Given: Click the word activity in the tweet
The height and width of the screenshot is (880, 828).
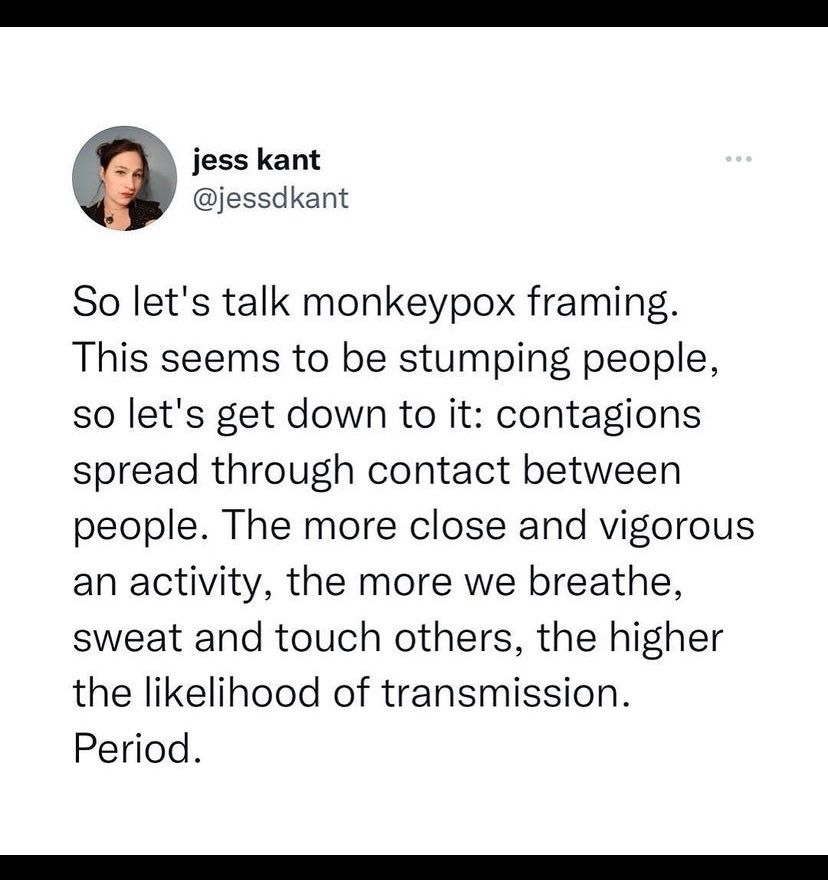Looking at the screenshot, I should pyautogui.click(x=197, y=583).
